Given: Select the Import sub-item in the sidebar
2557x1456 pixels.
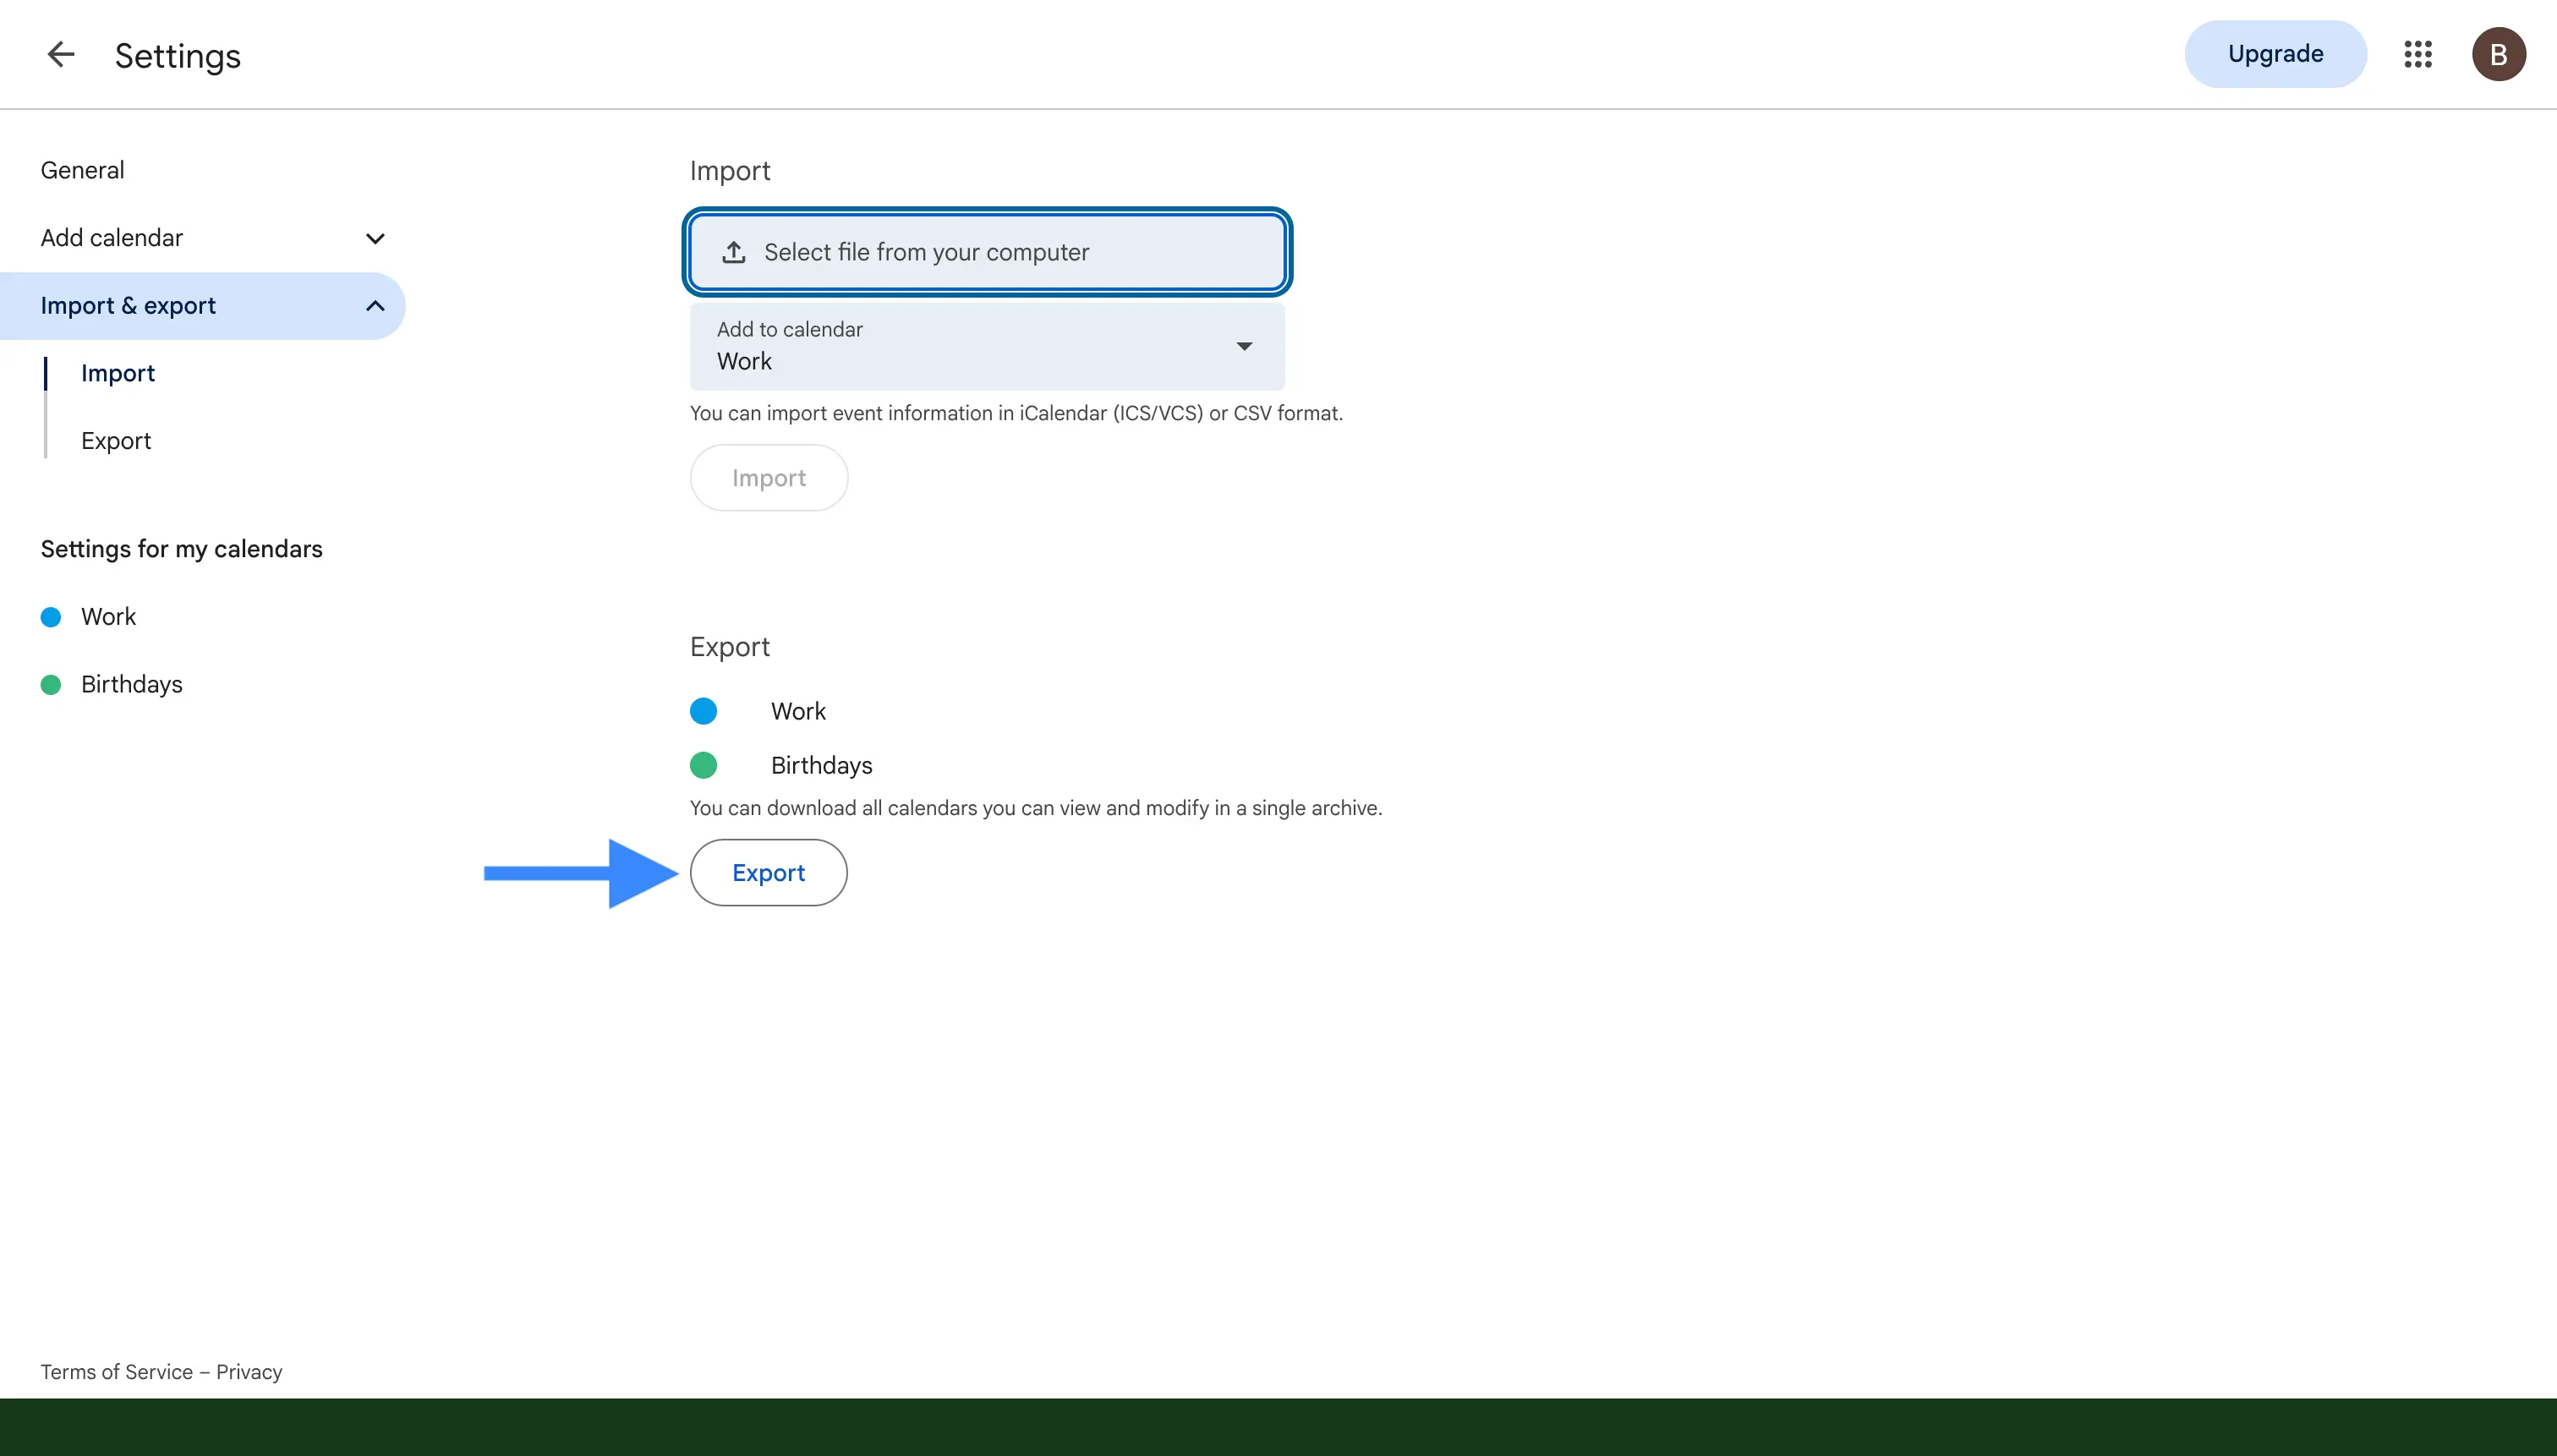Looking at the screenshot, I should pos(118,373).
